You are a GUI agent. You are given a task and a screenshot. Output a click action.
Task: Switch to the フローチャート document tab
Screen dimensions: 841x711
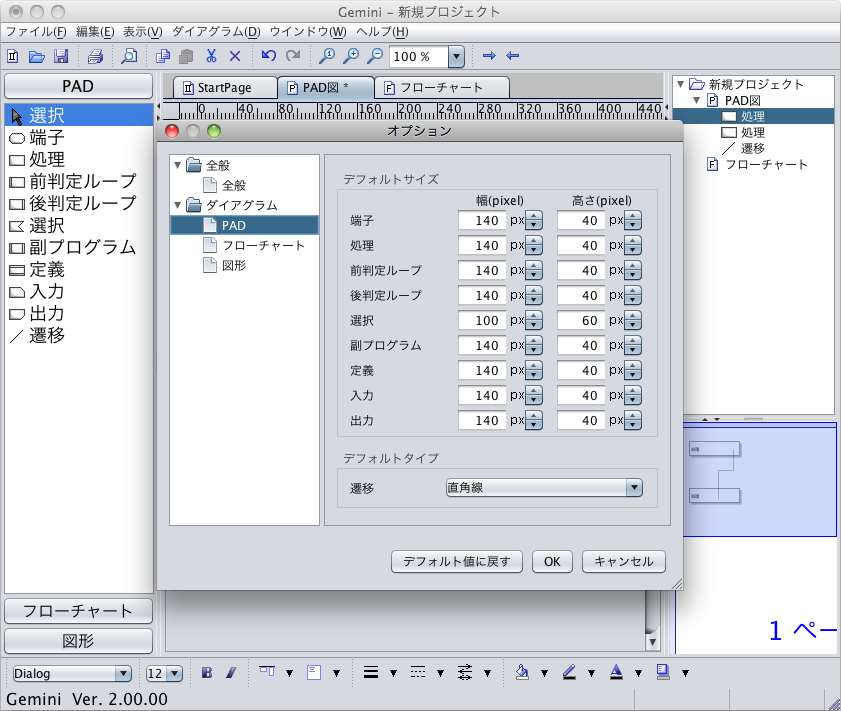point(441,87)
